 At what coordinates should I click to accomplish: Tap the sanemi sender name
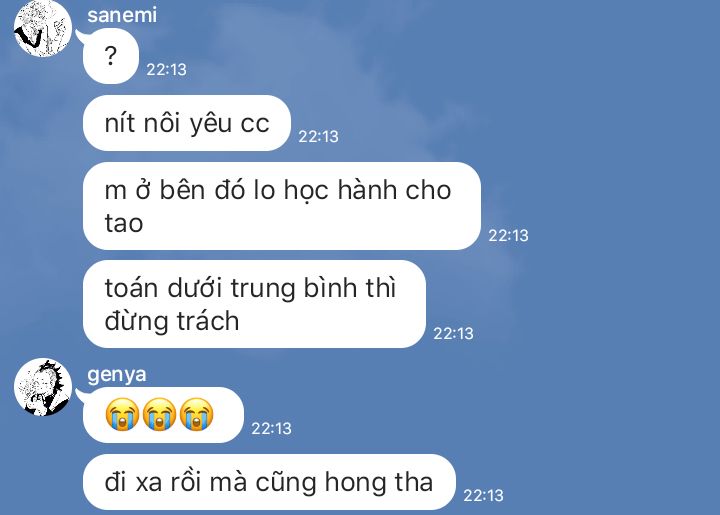pyautogui.click(x=122, y=15)
